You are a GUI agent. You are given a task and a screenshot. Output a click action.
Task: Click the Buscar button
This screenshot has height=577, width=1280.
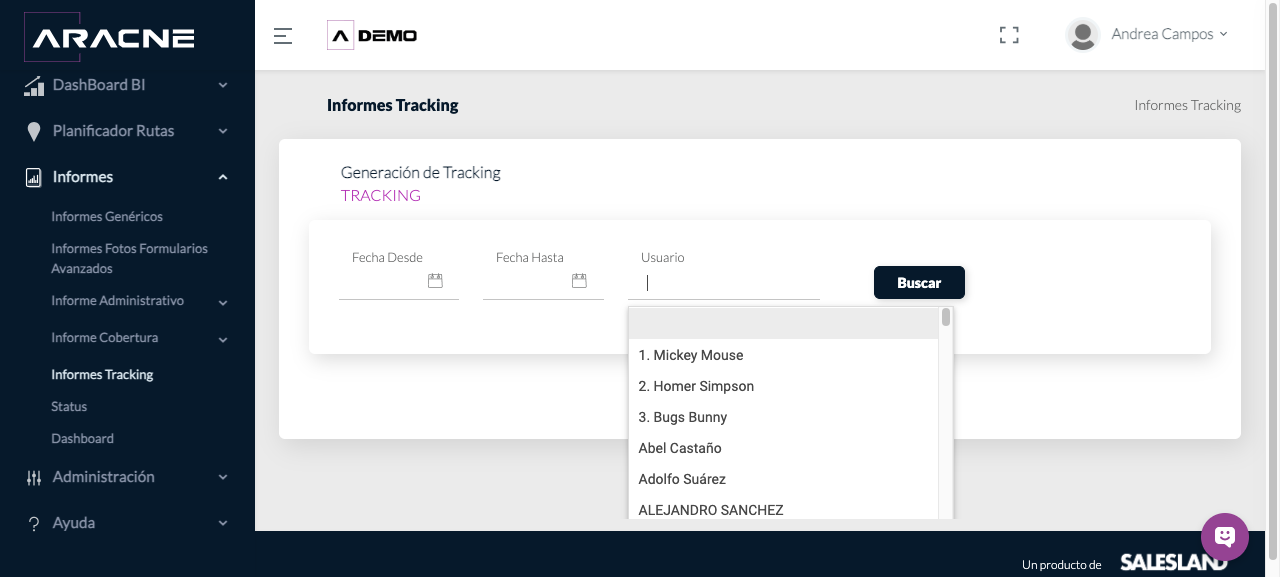[x=919, y=283]
